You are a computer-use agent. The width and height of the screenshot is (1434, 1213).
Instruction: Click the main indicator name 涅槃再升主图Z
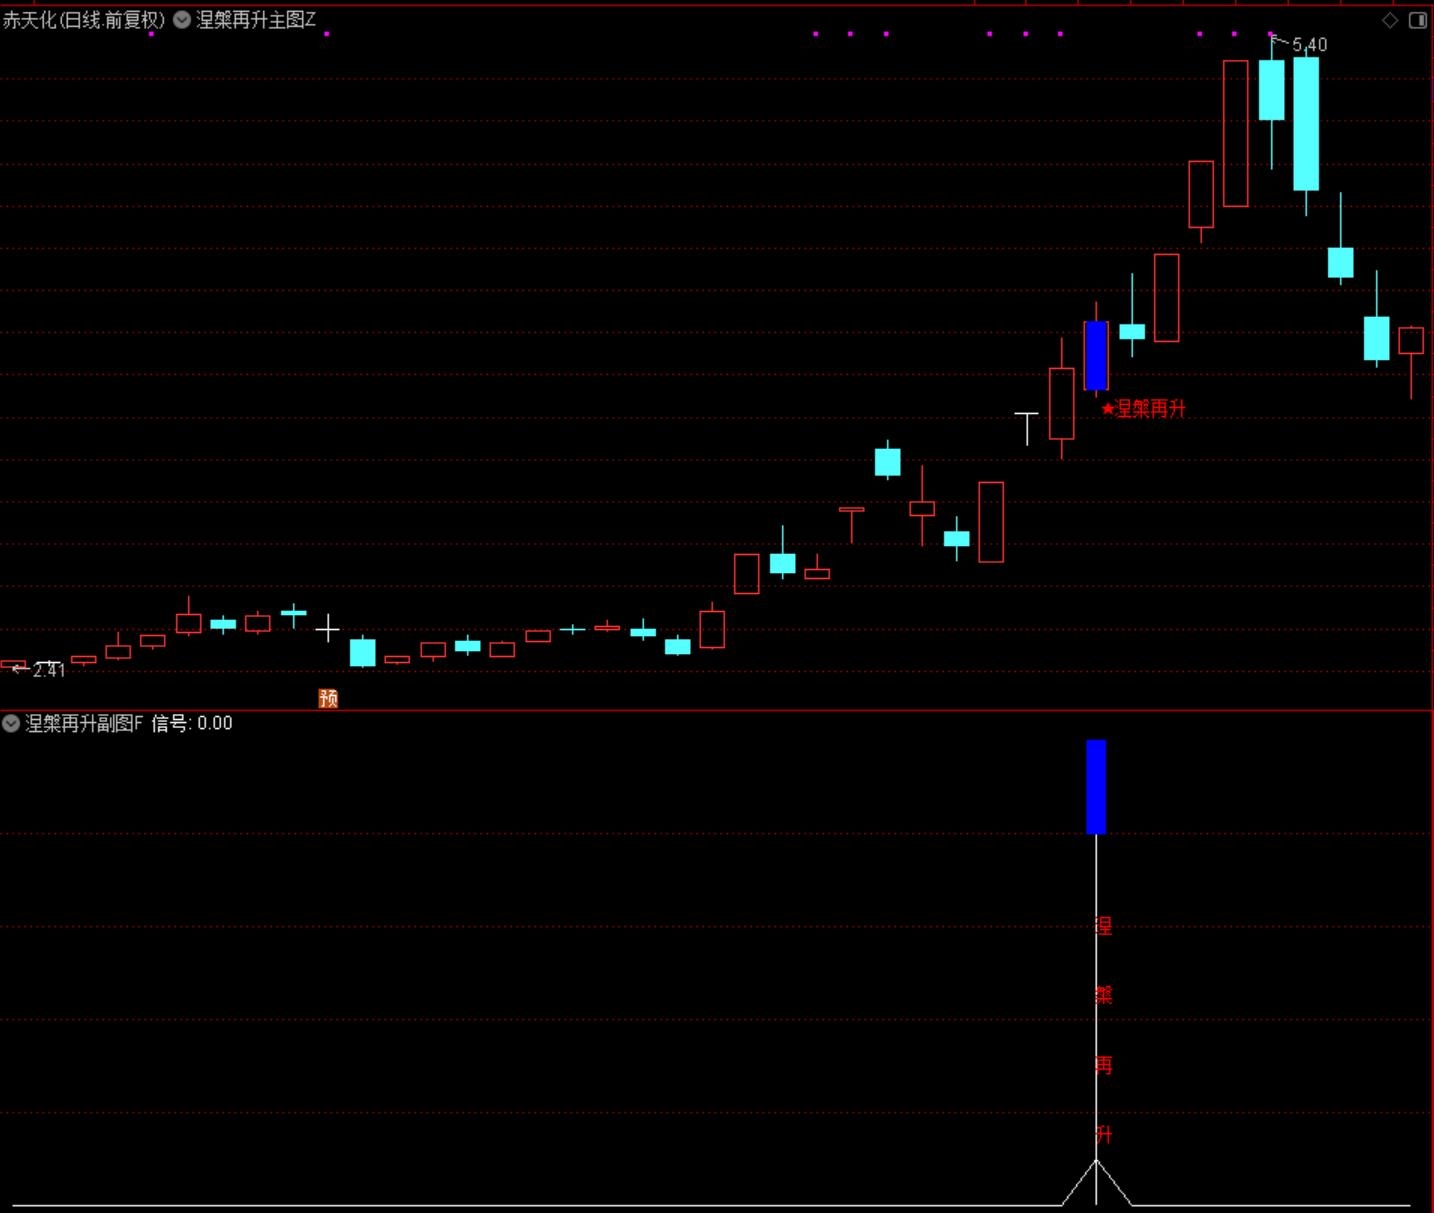(x=256, y=19)
